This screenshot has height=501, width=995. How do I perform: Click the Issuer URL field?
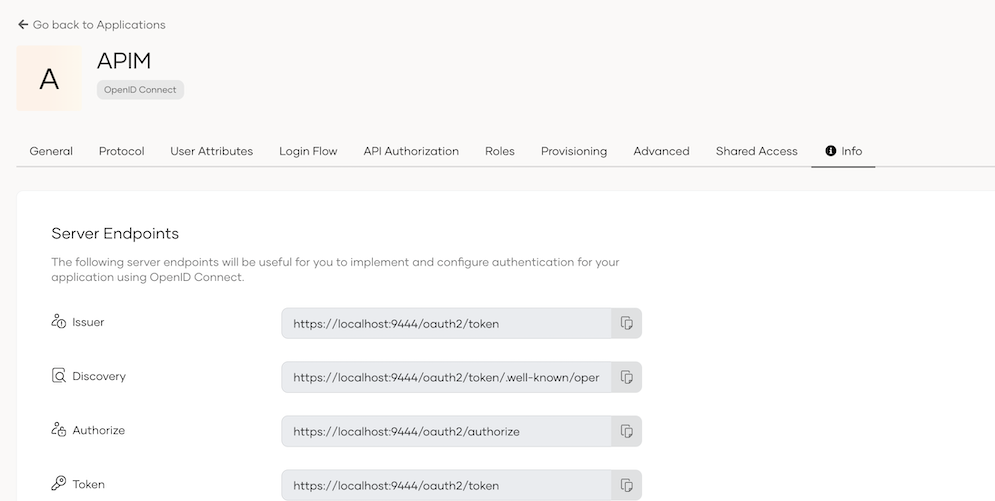pyautogui.click(x=446, y=323)
